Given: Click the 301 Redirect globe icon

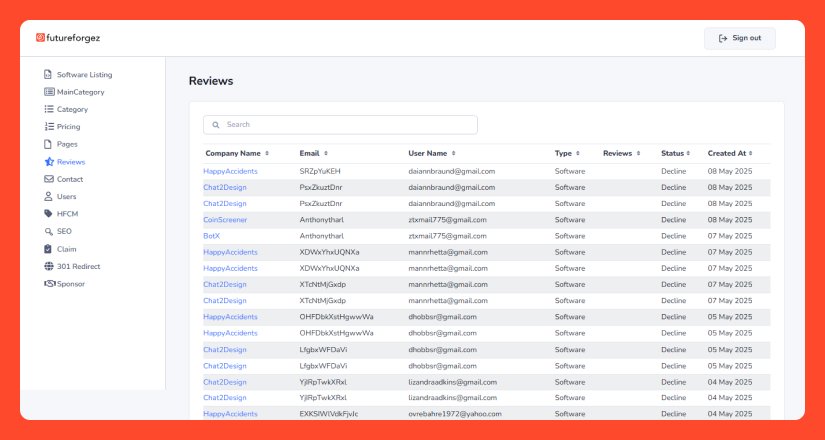Looking at the screenshot, I should [x=48, y=266].
